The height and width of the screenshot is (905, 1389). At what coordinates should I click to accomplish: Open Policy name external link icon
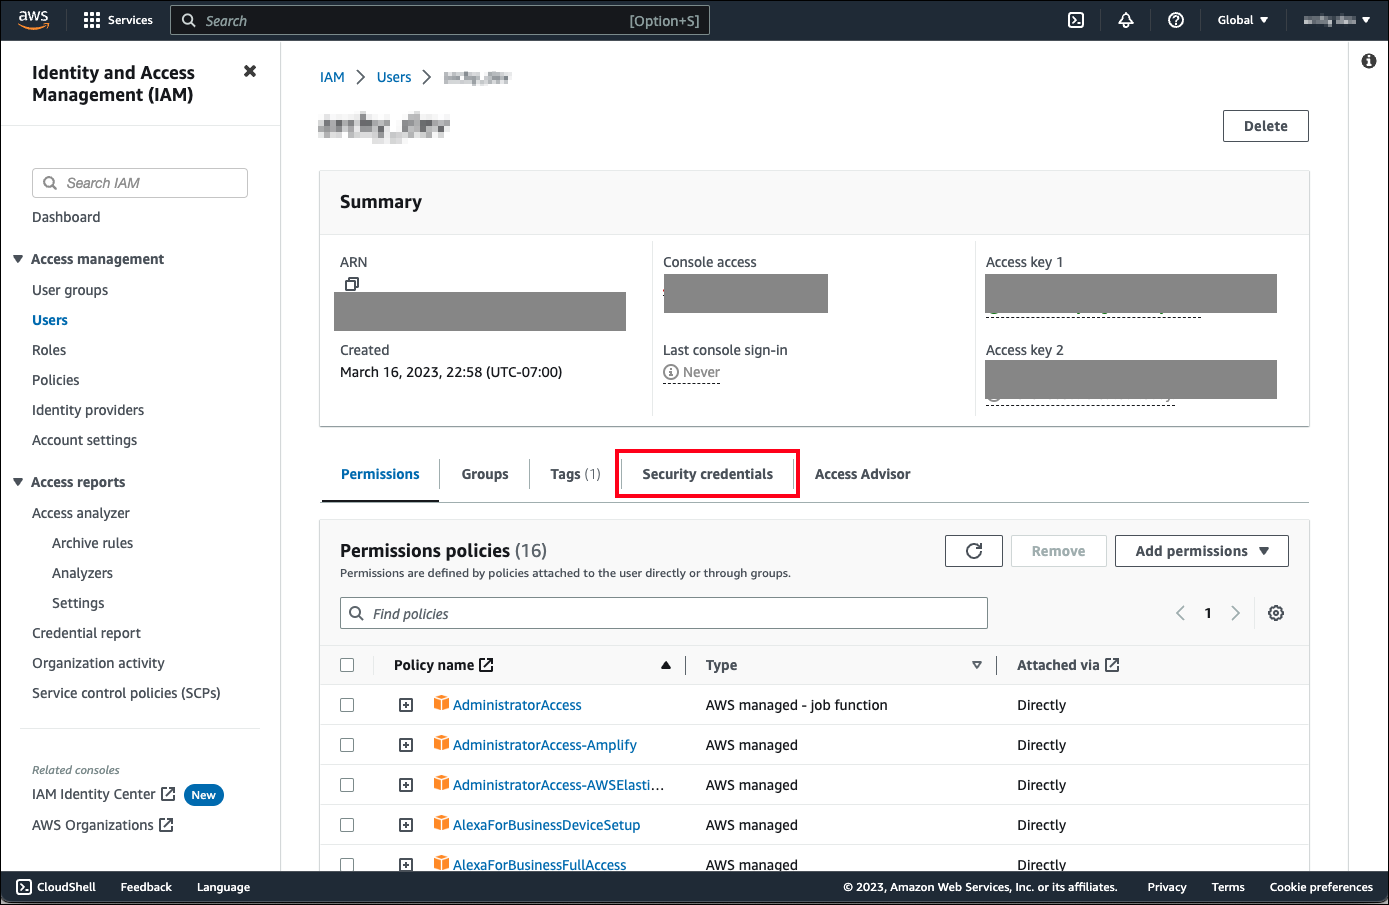click(x=486, y=665)
